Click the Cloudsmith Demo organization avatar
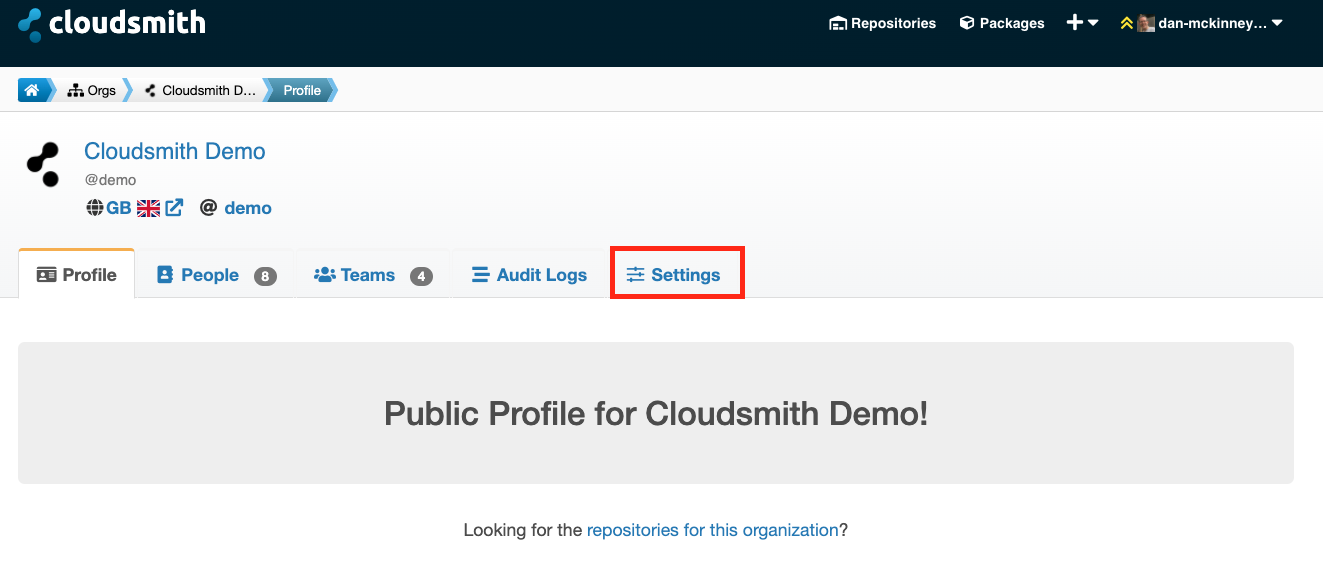The height and width of the screenshot is (573, 1323). (x=44, y=165)
